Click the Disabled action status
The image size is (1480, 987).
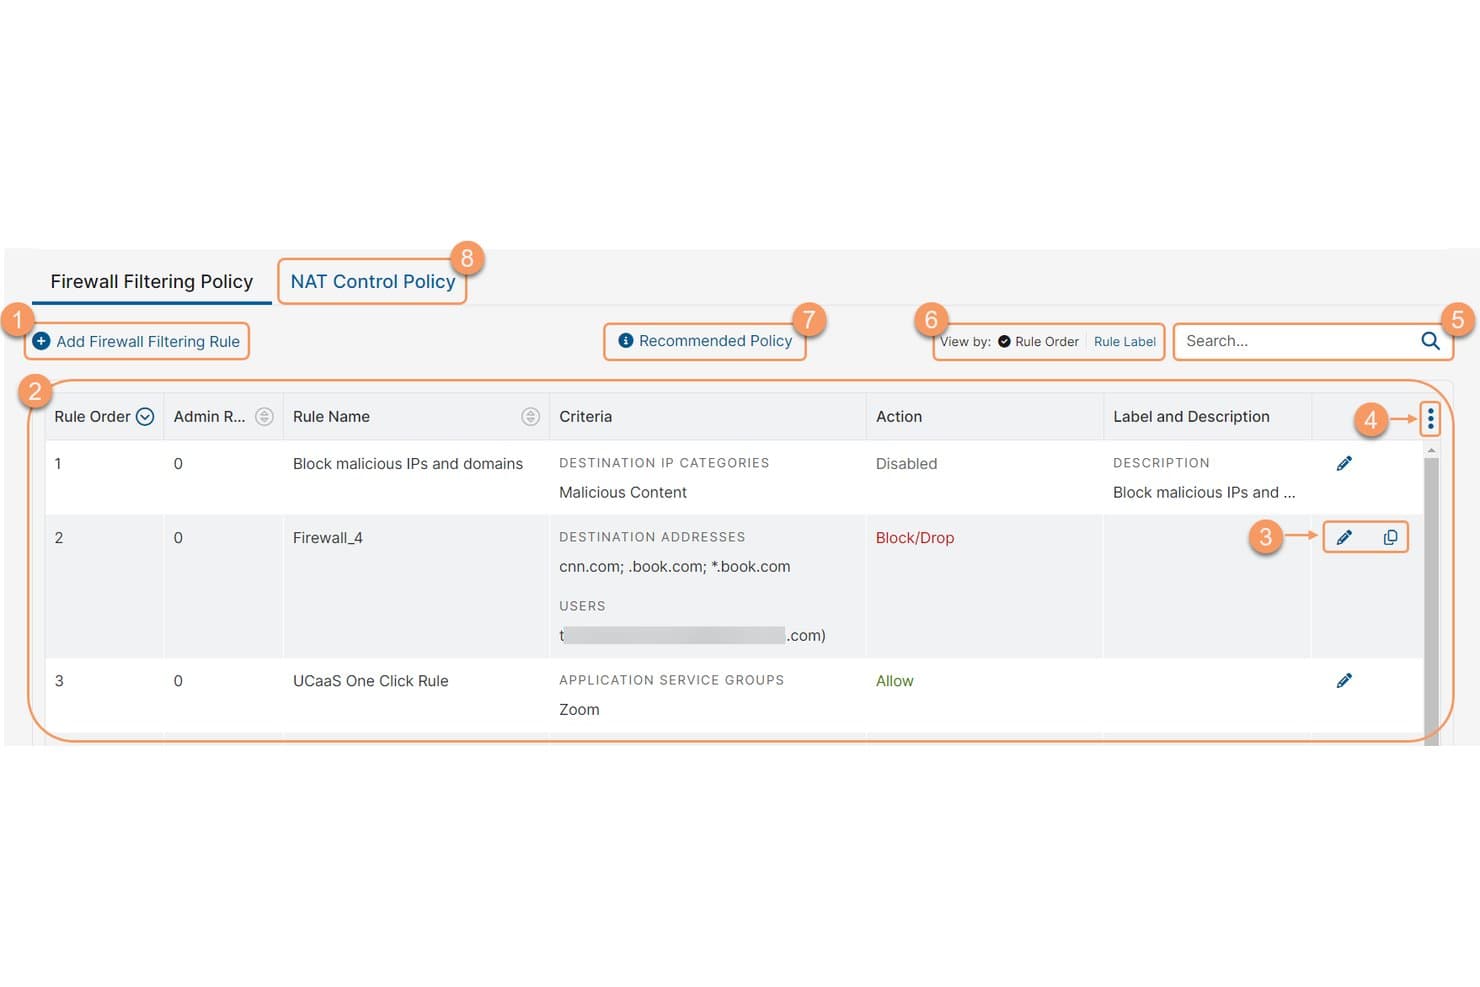coord(906,464)
